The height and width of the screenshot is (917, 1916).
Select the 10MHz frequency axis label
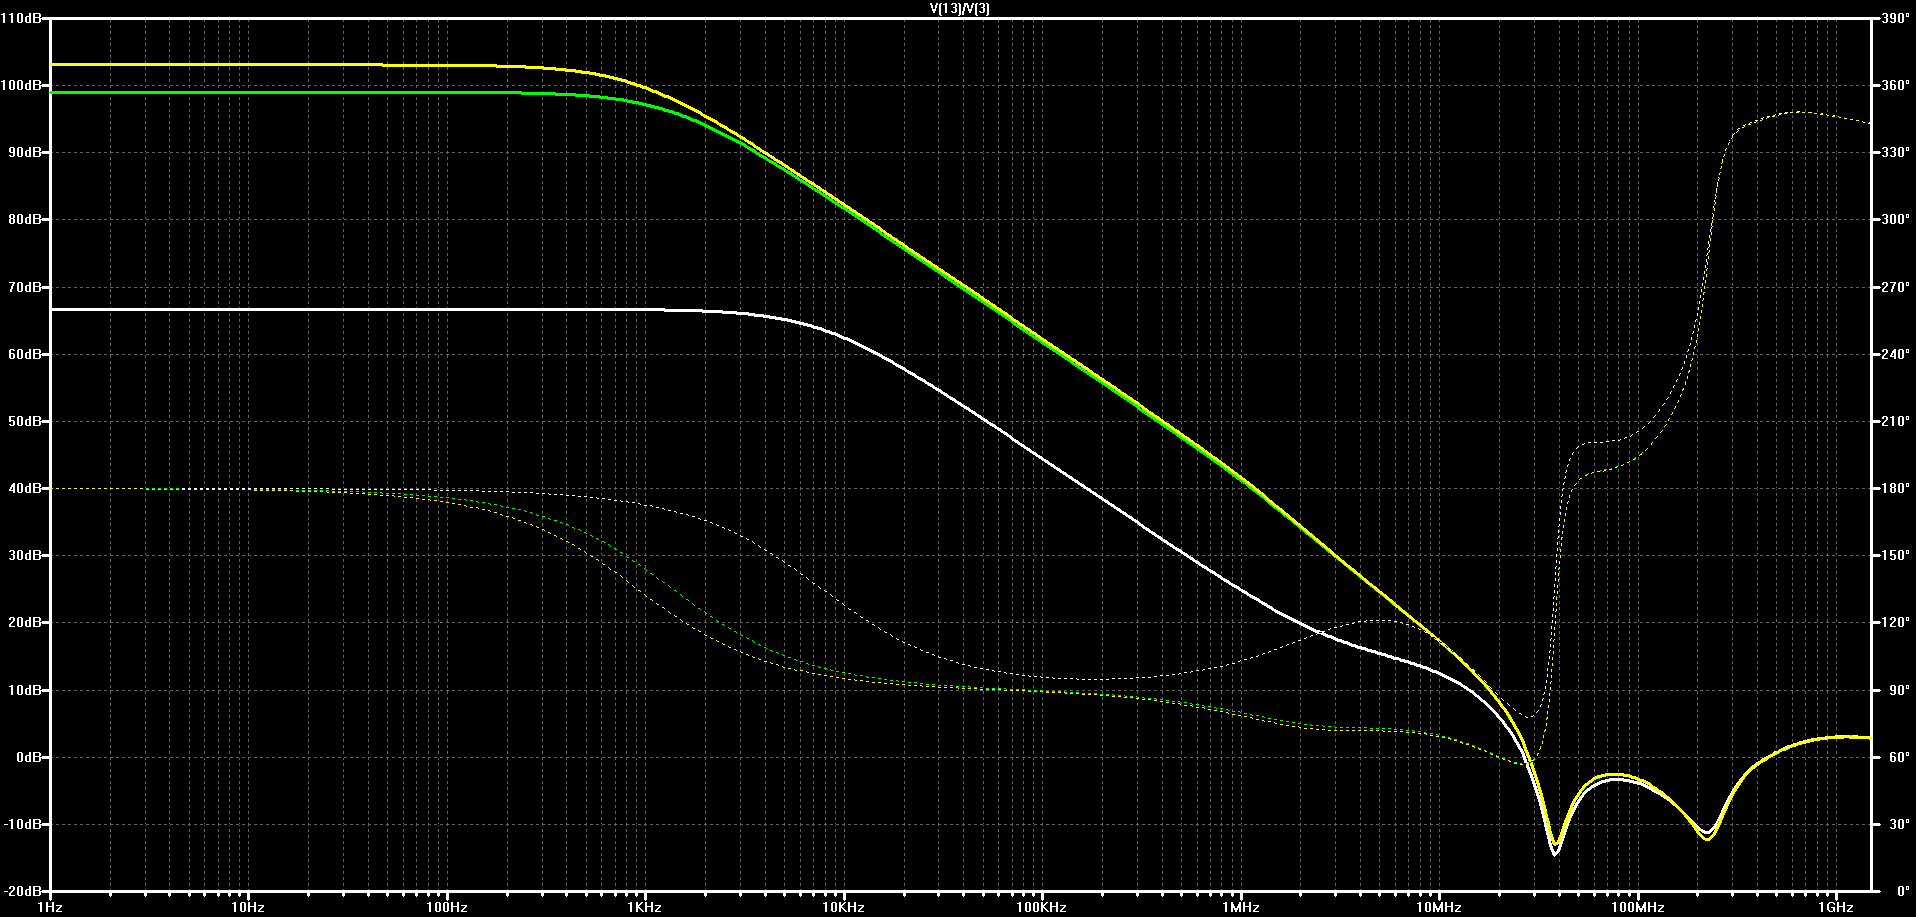(x=1439, y=908)
